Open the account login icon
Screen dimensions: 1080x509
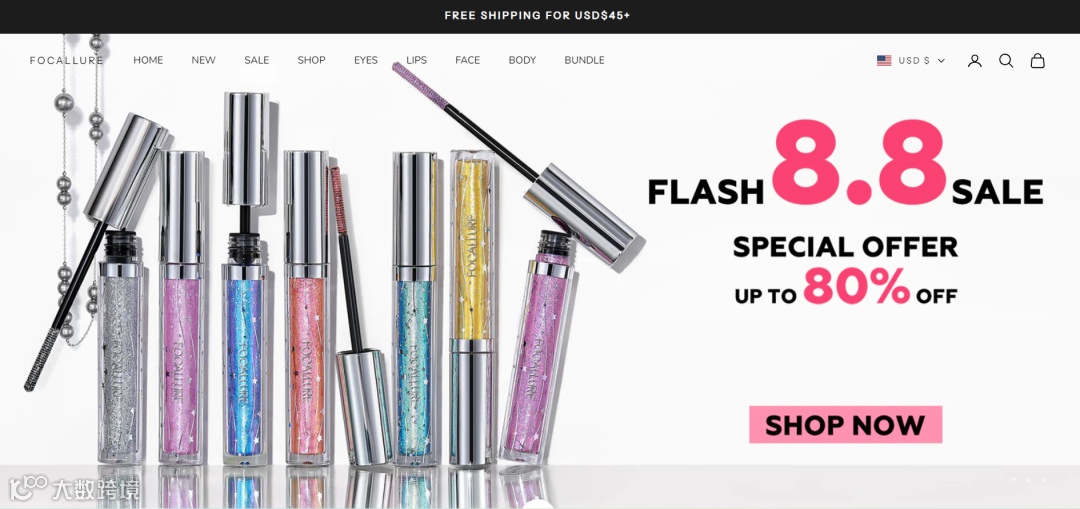974,61
